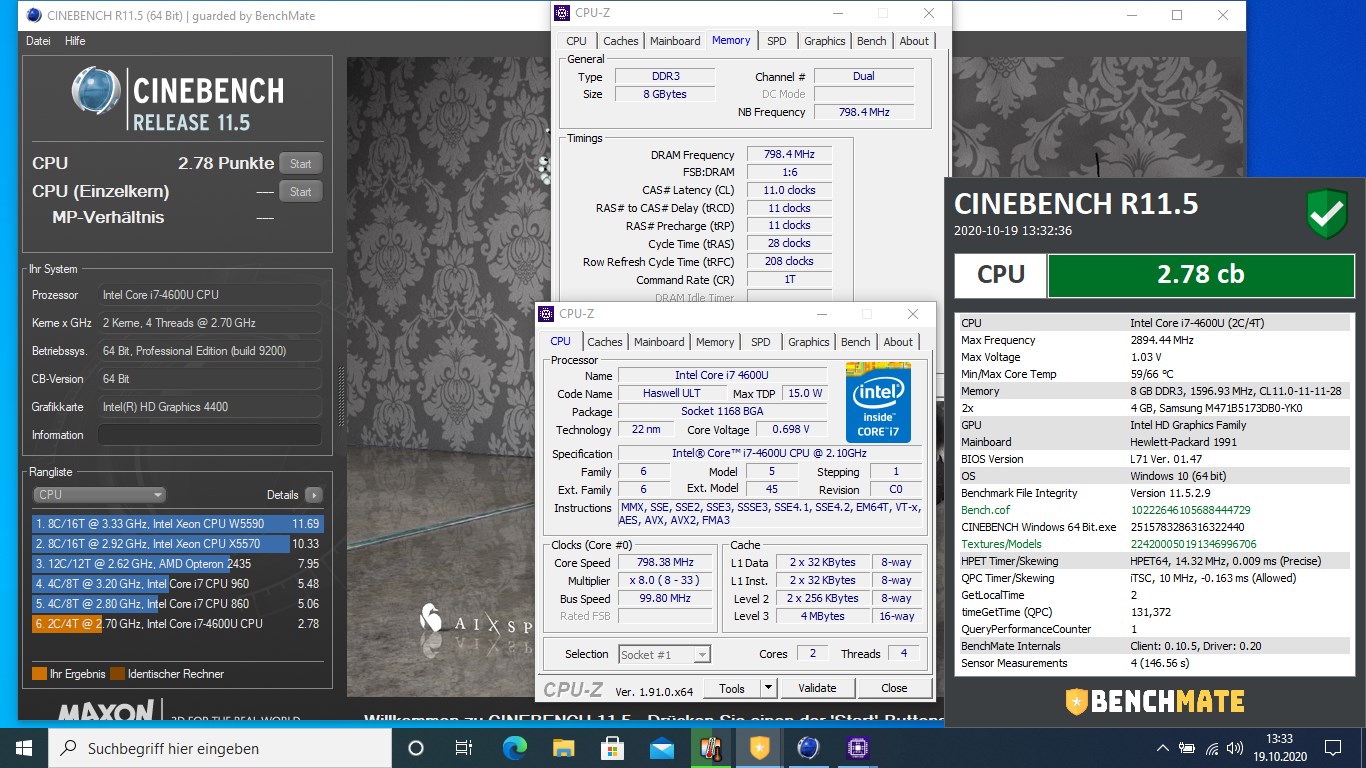Click the Taskbar search box
Screen dimensions: 1366x768
click(x=222, y=747)
